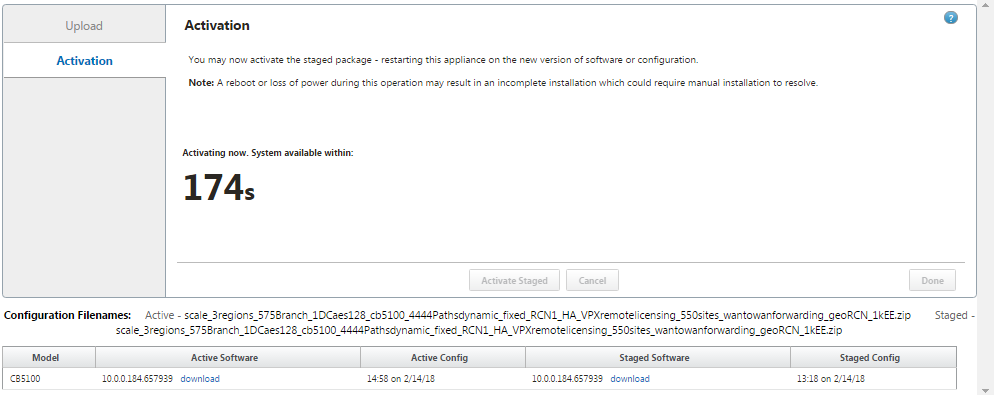Download the Active Software package
Image resolution: width=997 pixels, height=395 pixels.
[200, 379]
